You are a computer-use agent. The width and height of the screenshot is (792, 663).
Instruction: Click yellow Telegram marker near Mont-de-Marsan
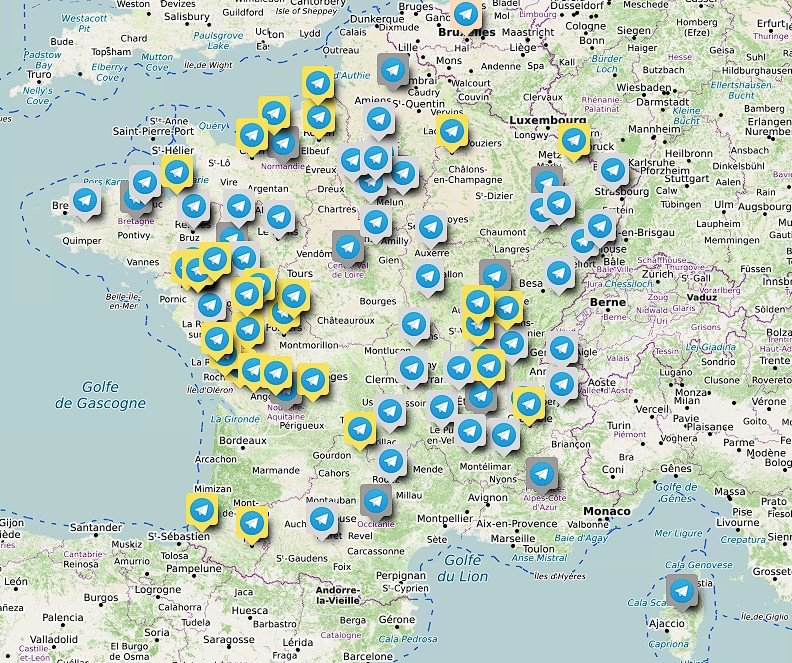point(252,525)
